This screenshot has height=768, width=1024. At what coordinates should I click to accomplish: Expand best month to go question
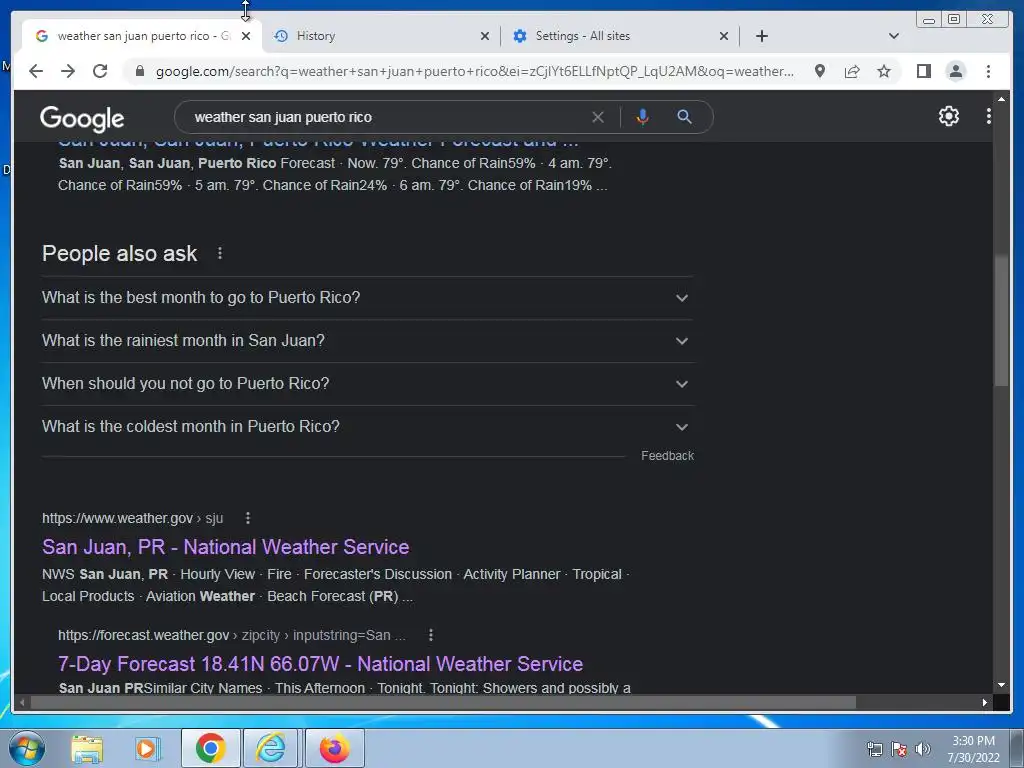367,298
